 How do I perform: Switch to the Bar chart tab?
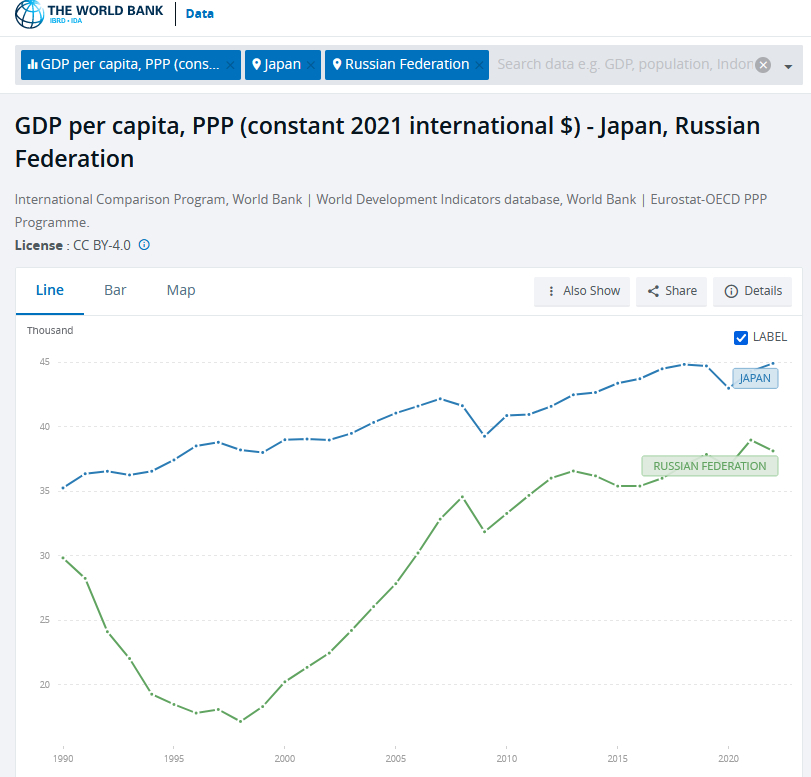(x=115, y=290)
